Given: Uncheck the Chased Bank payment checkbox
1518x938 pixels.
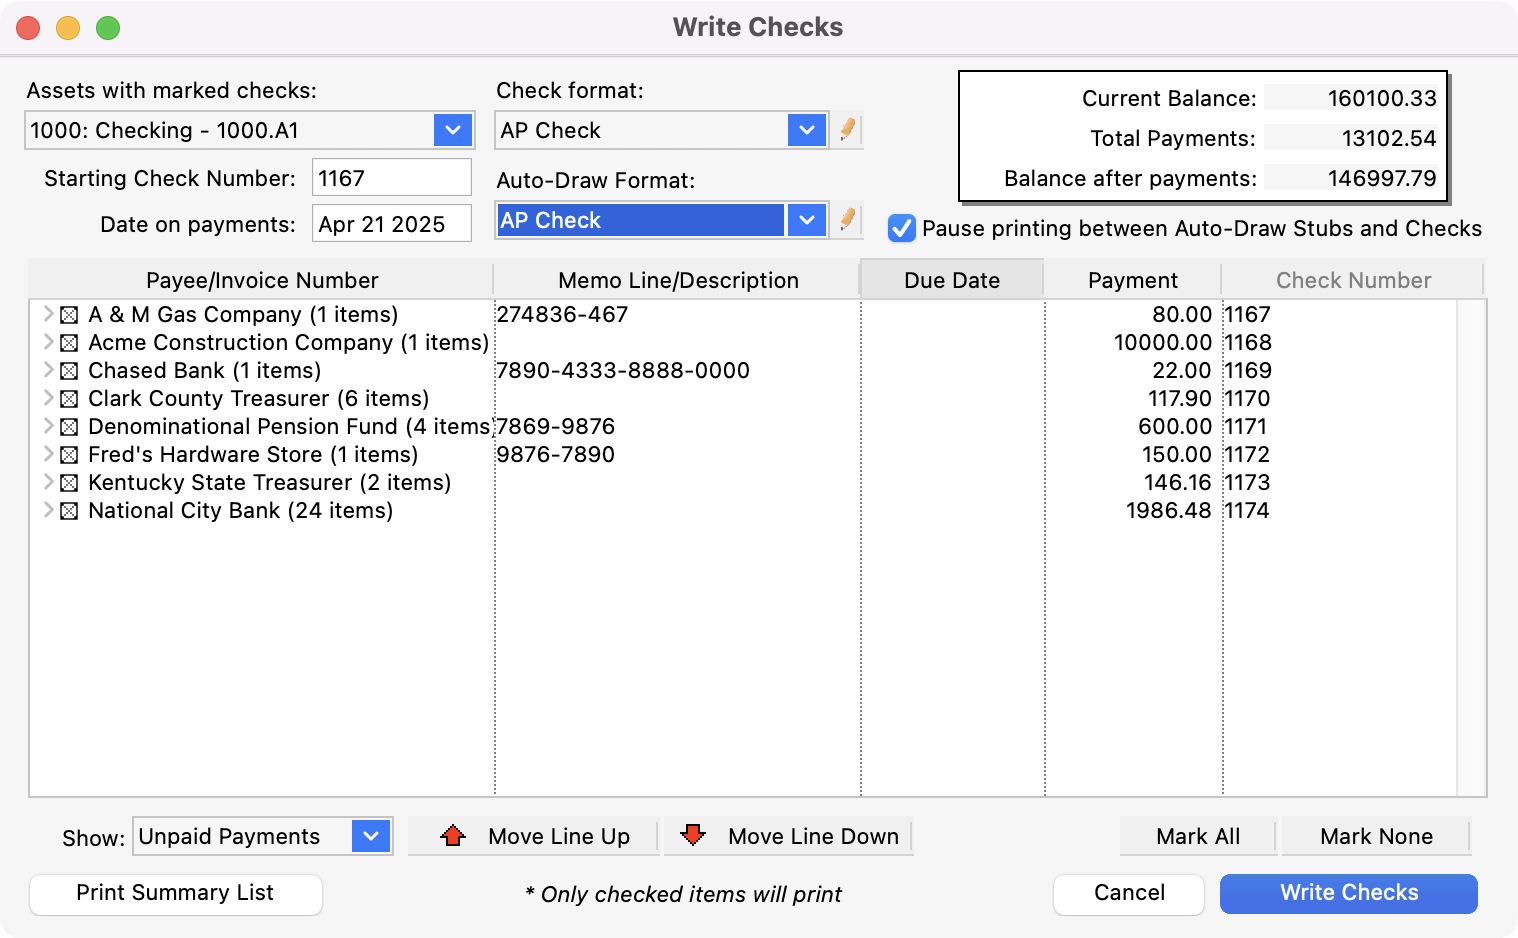Looking at the screenshot, I should (69, 371).
